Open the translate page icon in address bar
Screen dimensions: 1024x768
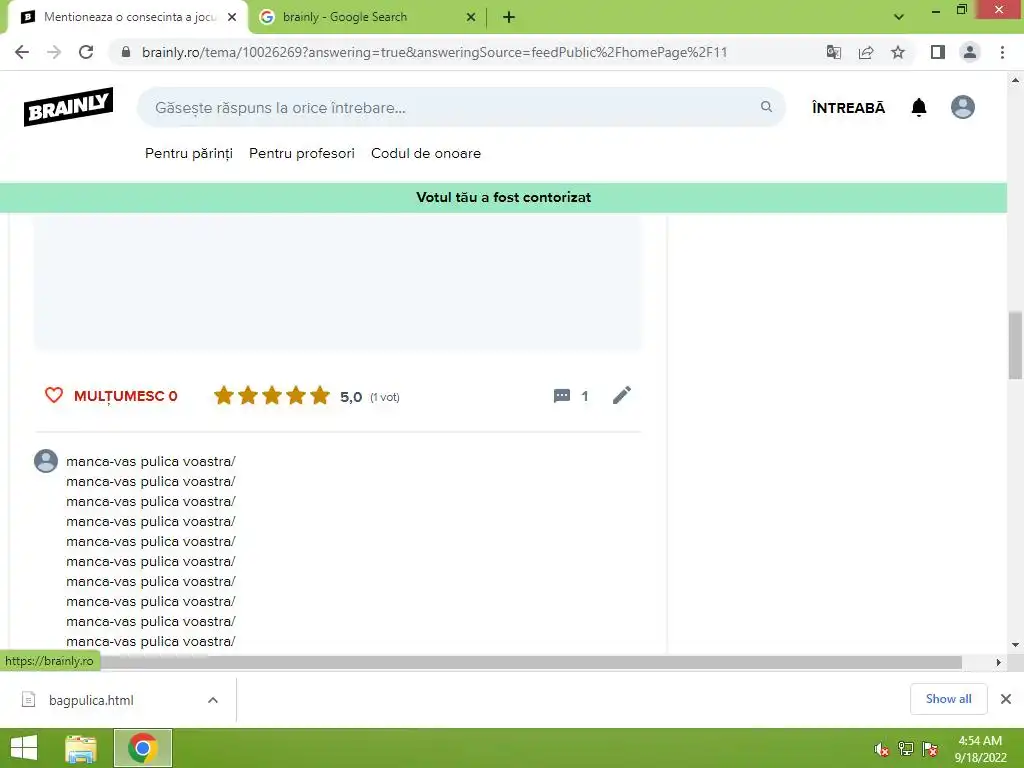pos(833,52)
